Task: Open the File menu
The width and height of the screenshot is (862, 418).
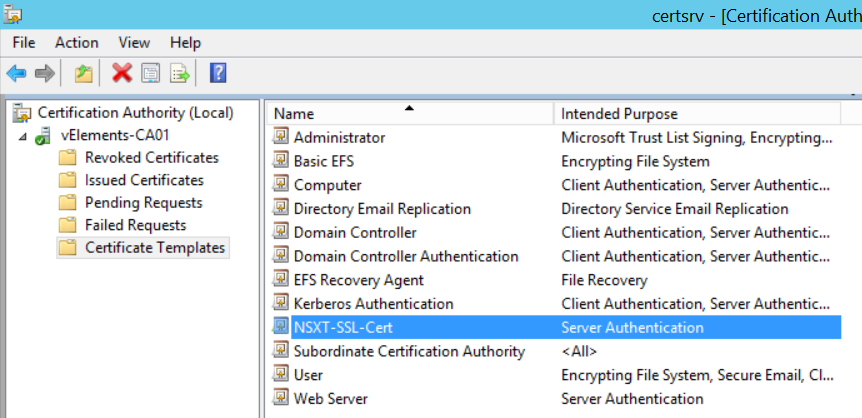Action: point(24,43)
